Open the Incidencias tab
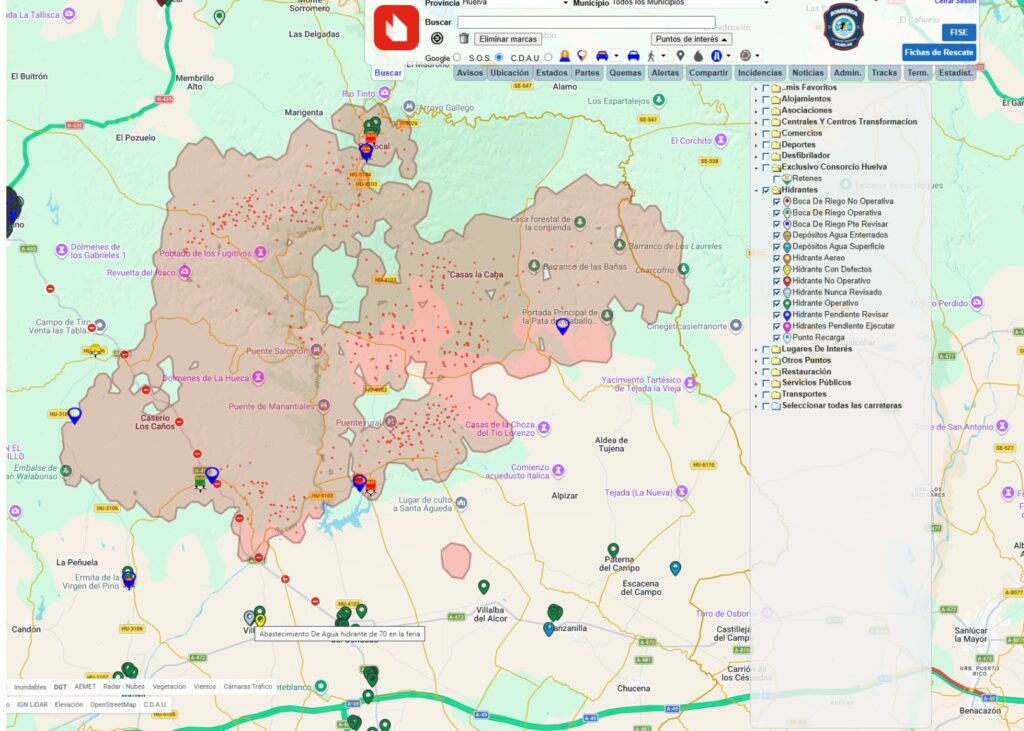 click(760, 73)
